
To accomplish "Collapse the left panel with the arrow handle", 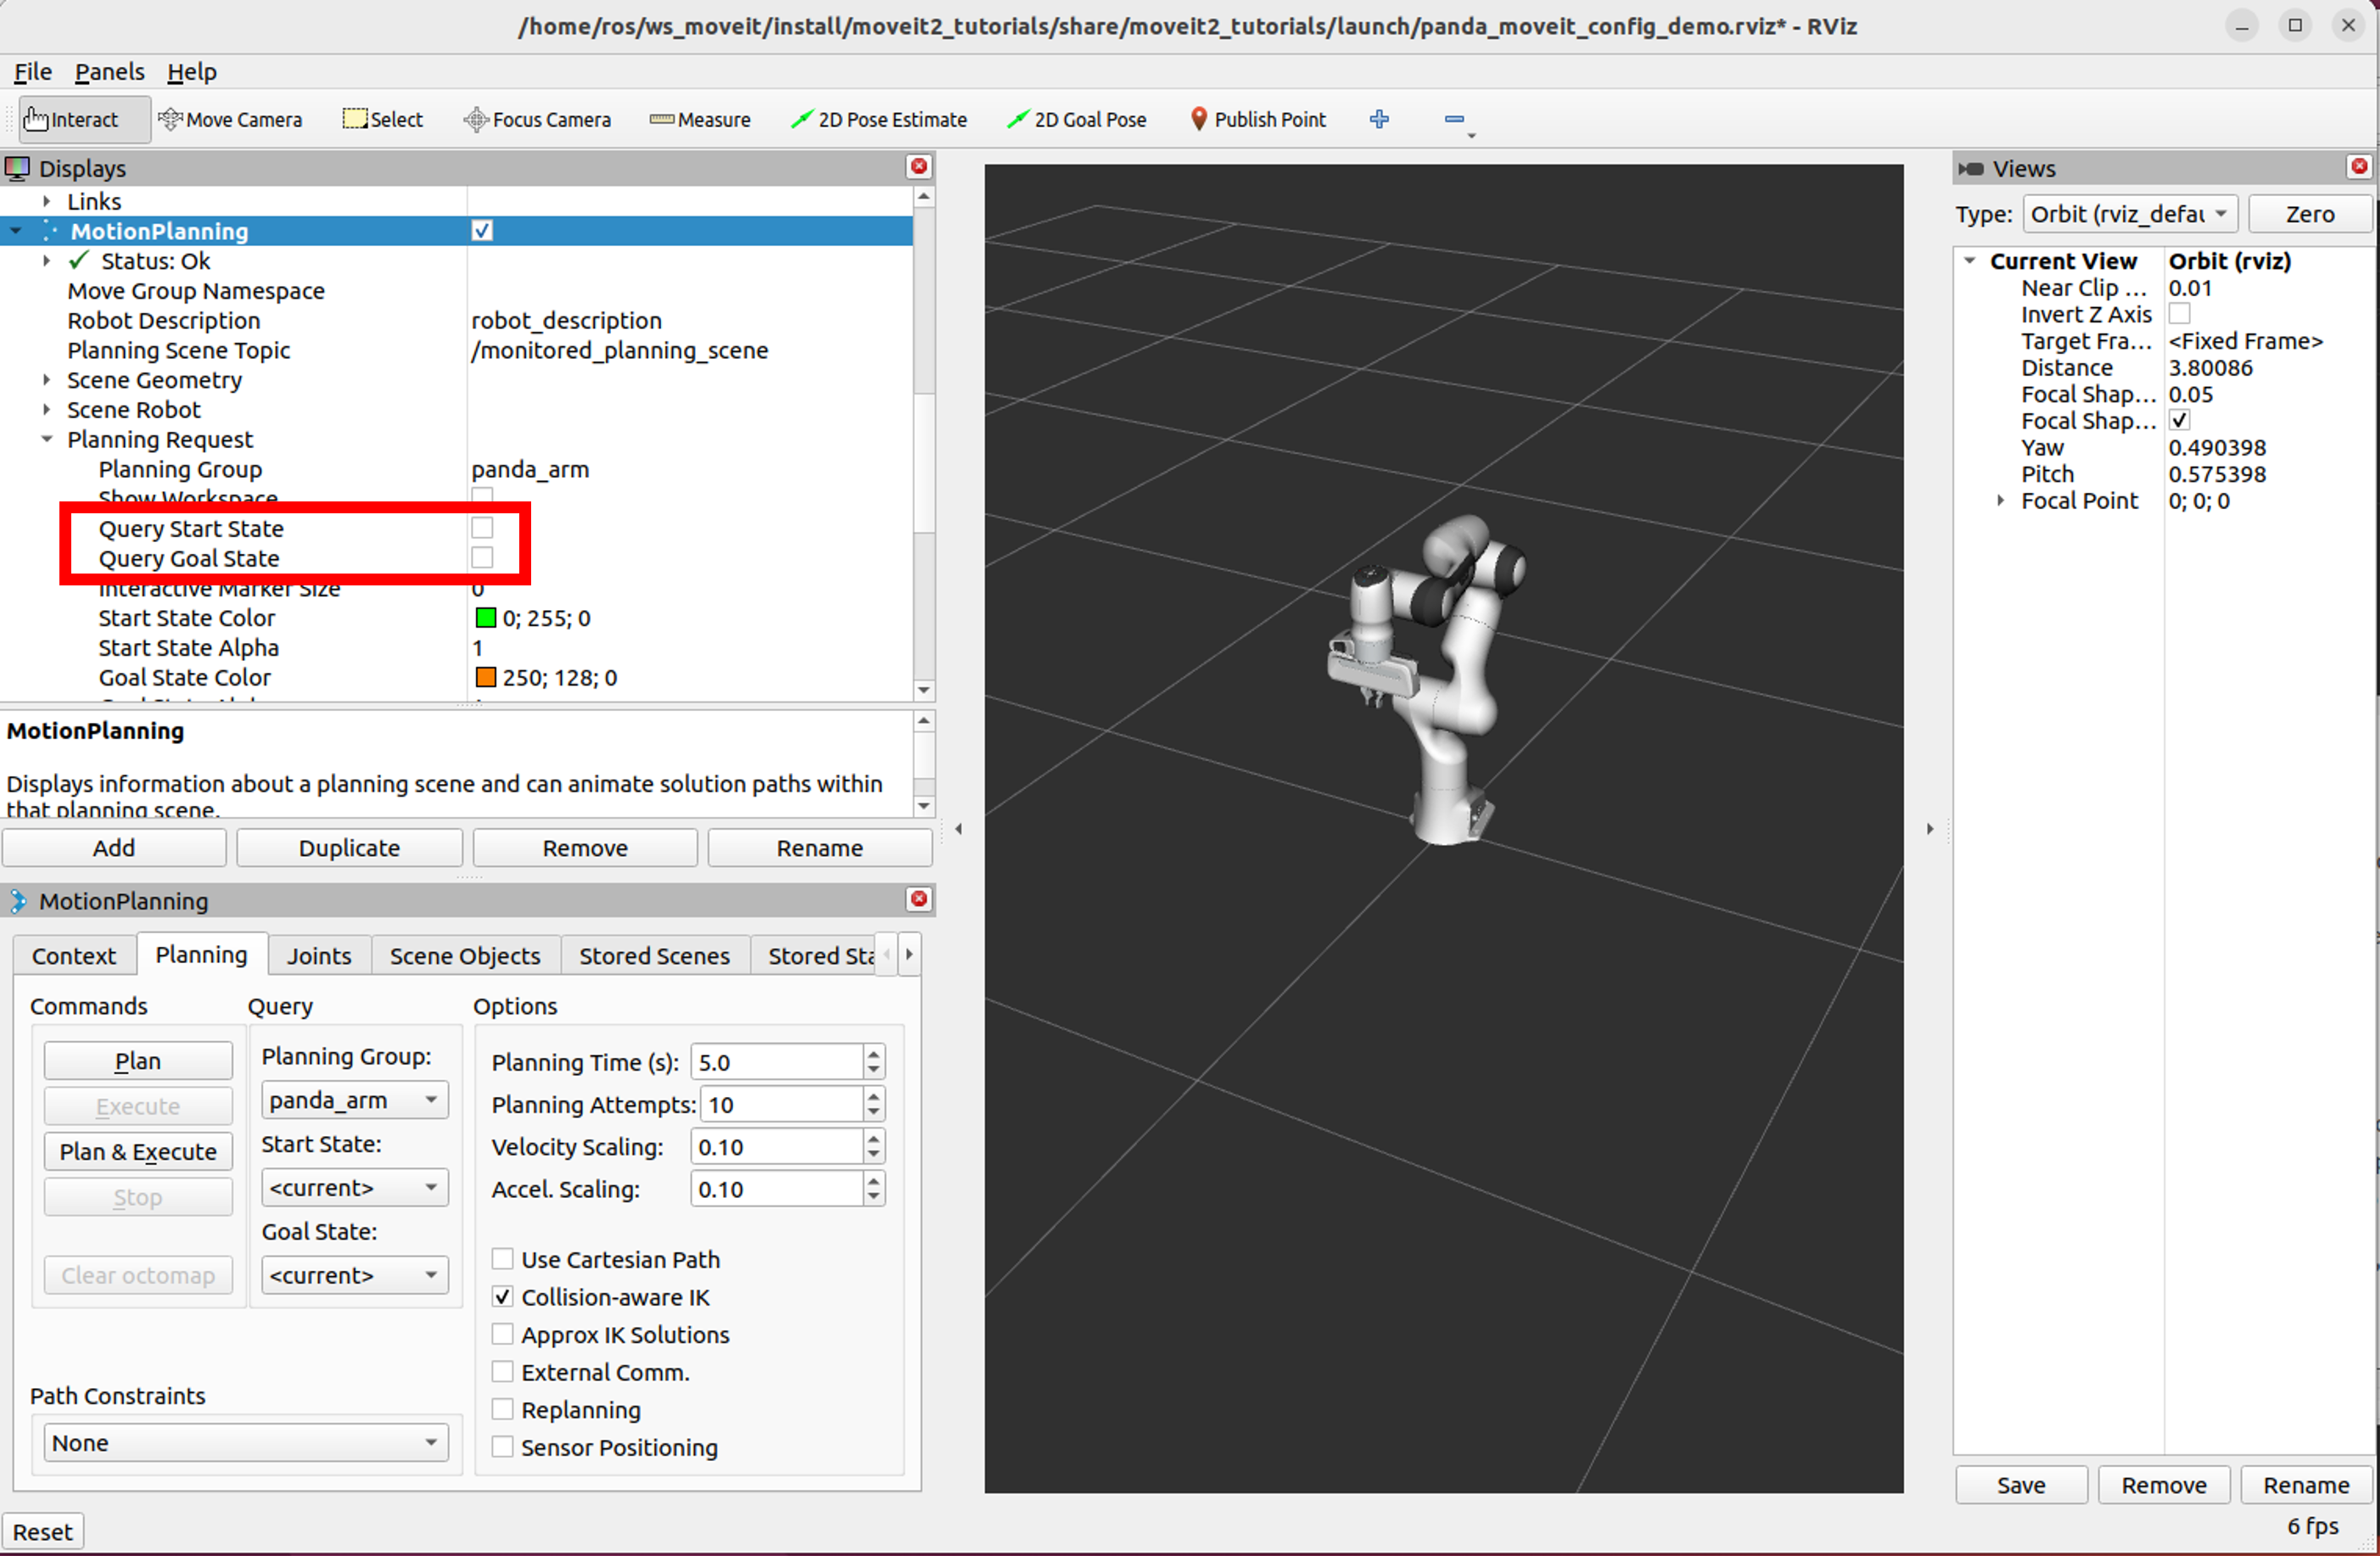I will pyautogui.click(x=958, y=829).
